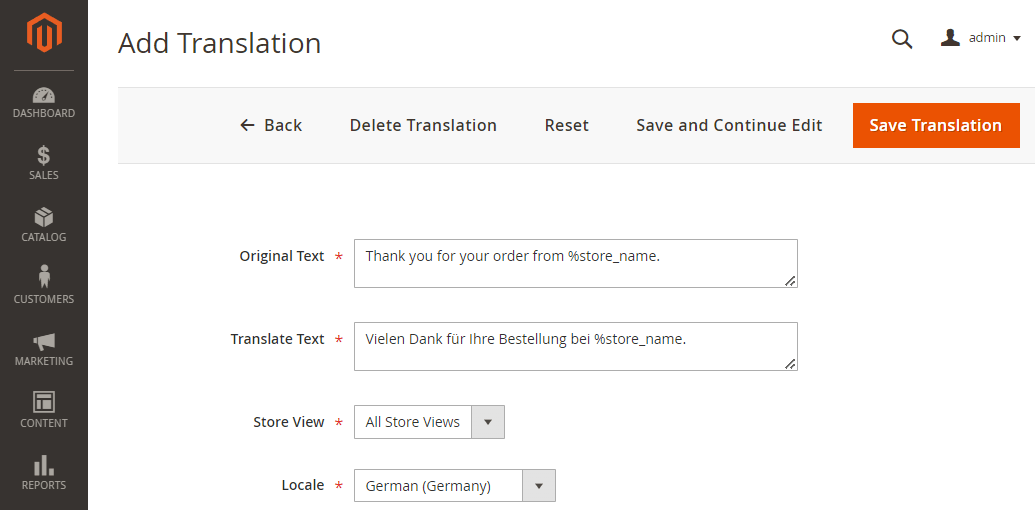The width and height of the screenshot is (1035, 510).
Task: Open the CONTENT menu label
Action: pos(44,424)
